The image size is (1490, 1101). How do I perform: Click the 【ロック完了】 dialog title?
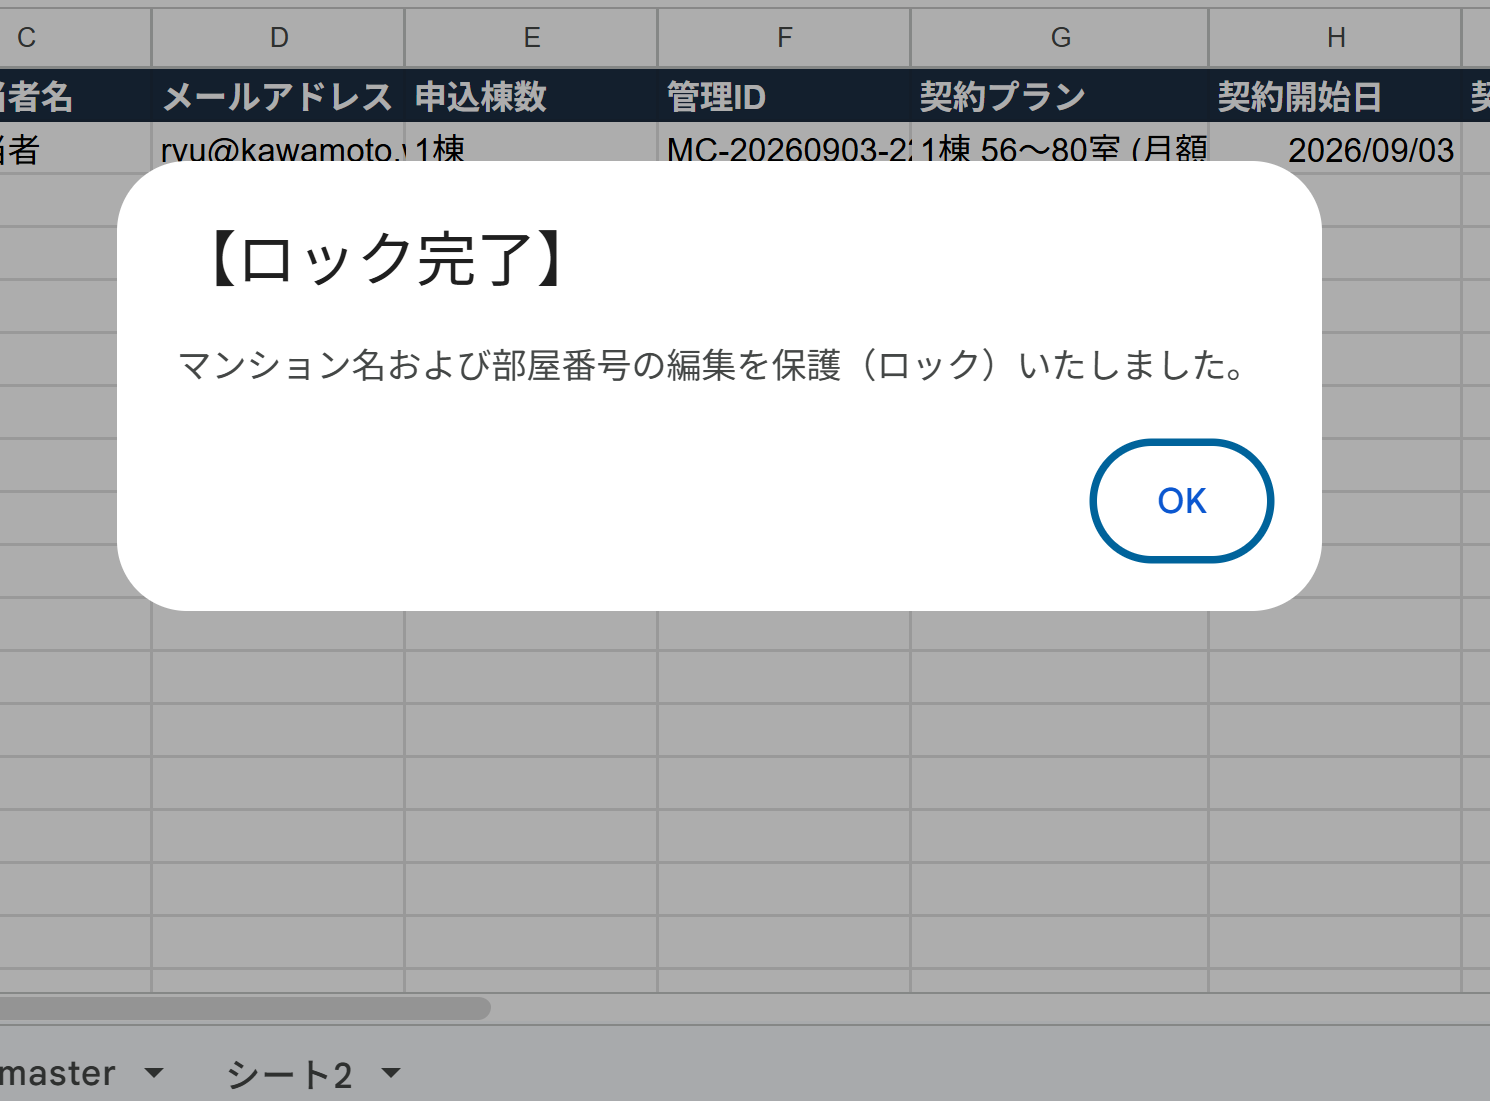coord(389,259)
